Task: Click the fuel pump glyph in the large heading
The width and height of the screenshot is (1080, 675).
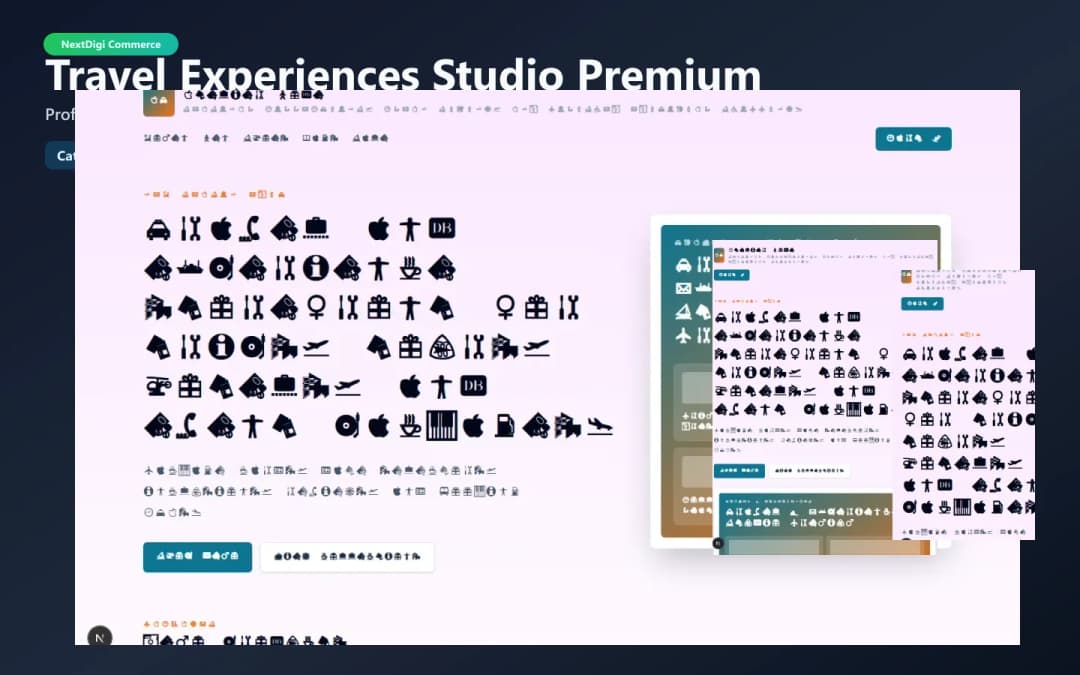Action: (504, 426)
